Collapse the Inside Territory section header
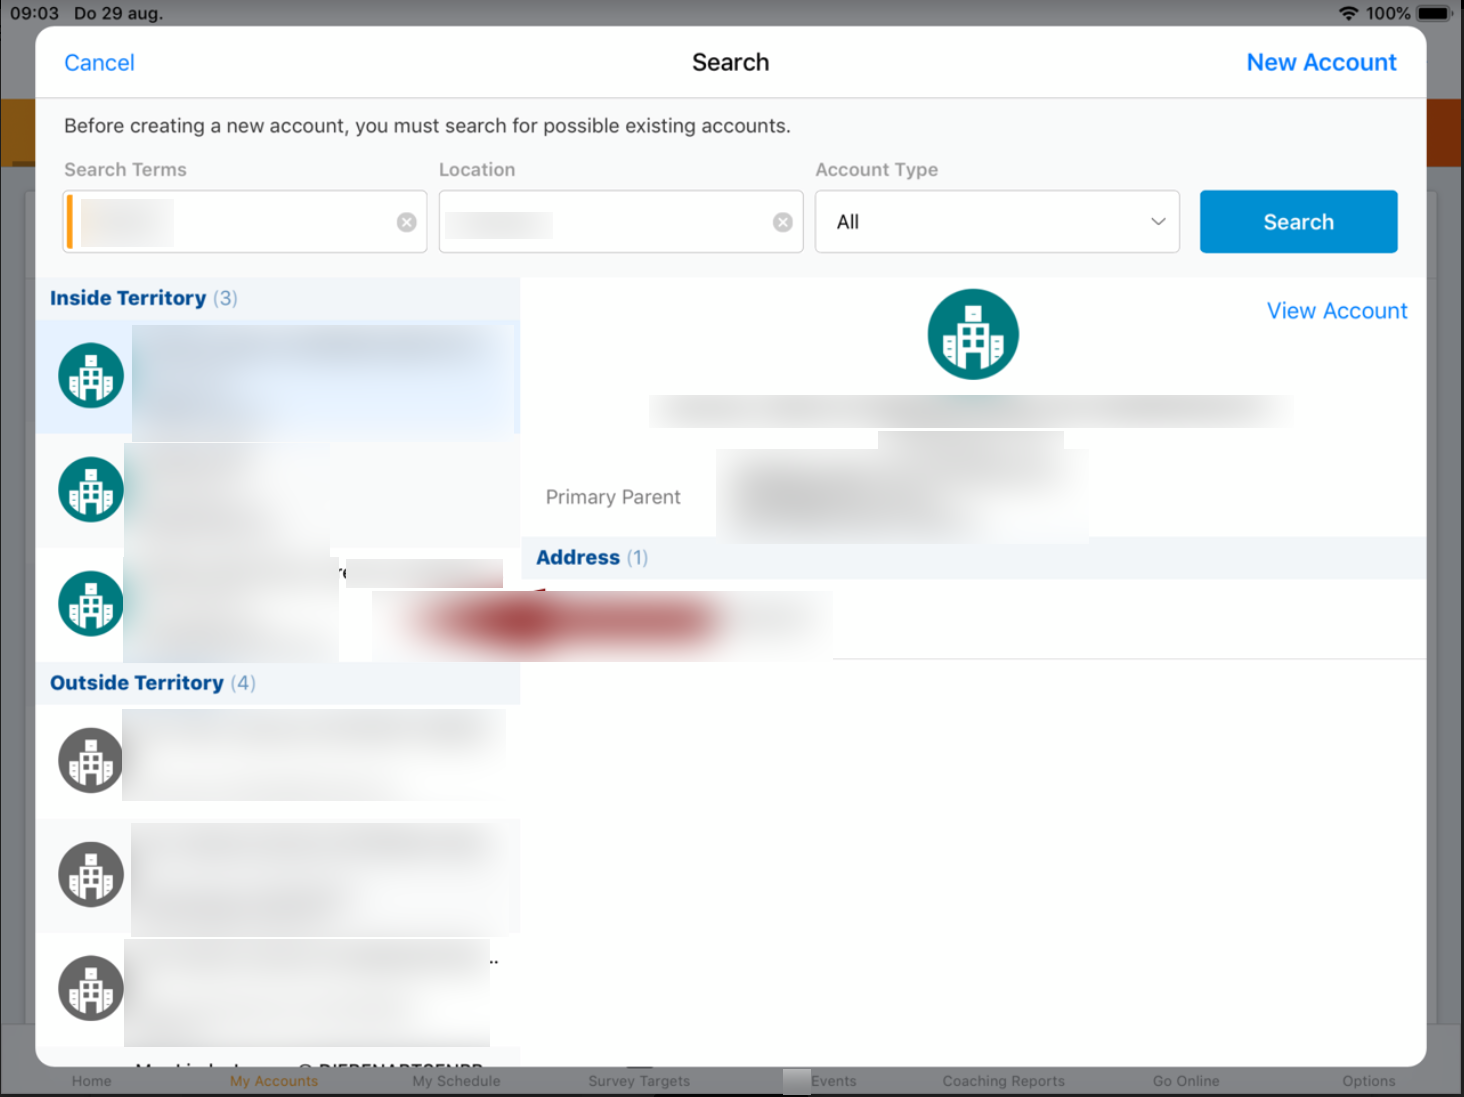 [143, 298]
